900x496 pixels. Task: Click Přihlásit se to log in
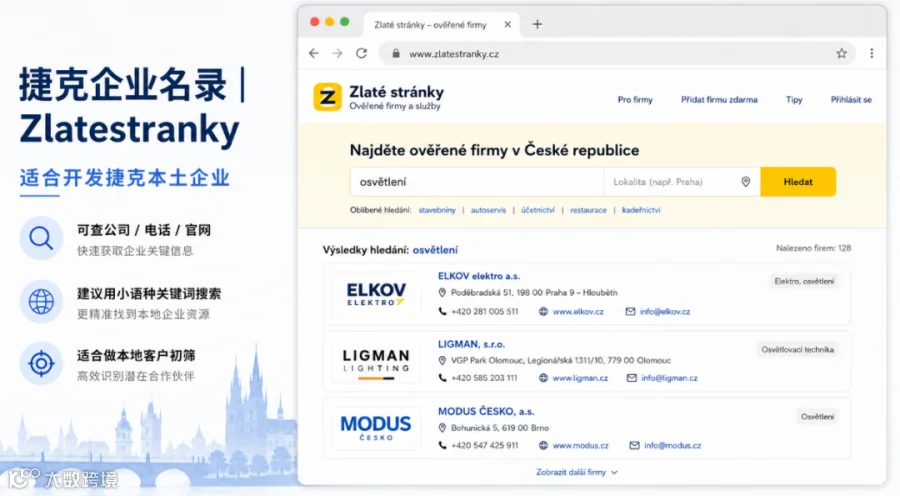coord(851,100)
